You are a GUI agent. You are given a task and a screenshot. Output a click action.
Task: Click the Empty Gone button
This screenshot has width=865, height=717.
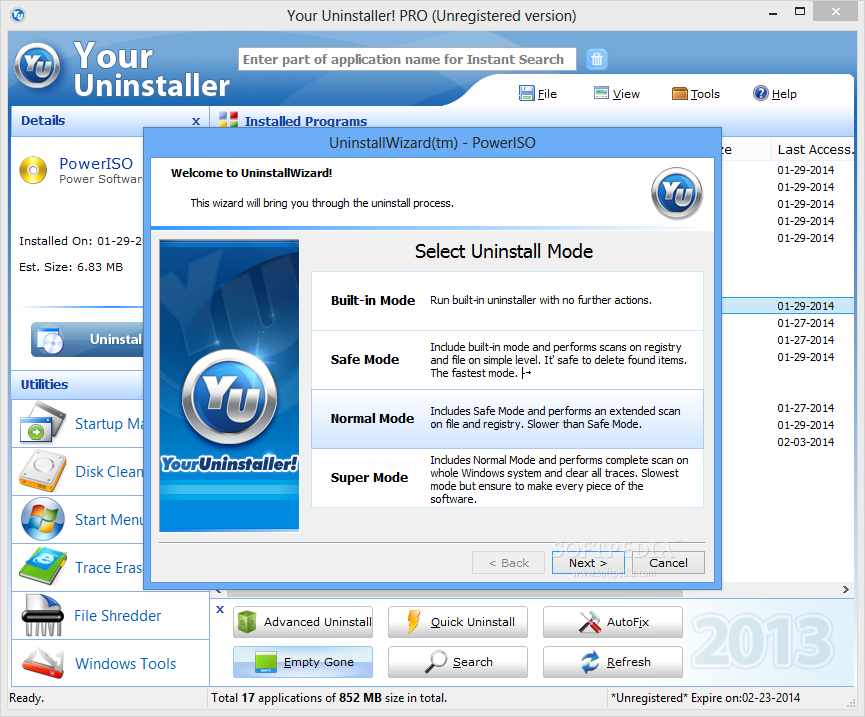tap(303, 662)
